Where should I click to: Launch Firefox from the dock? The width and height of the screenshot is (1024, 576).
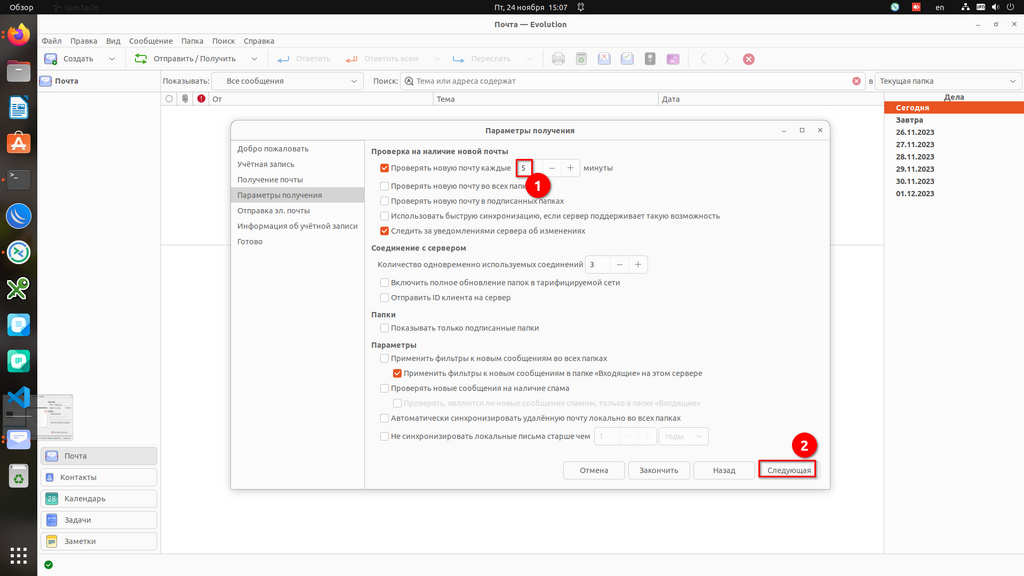point(18,36)
